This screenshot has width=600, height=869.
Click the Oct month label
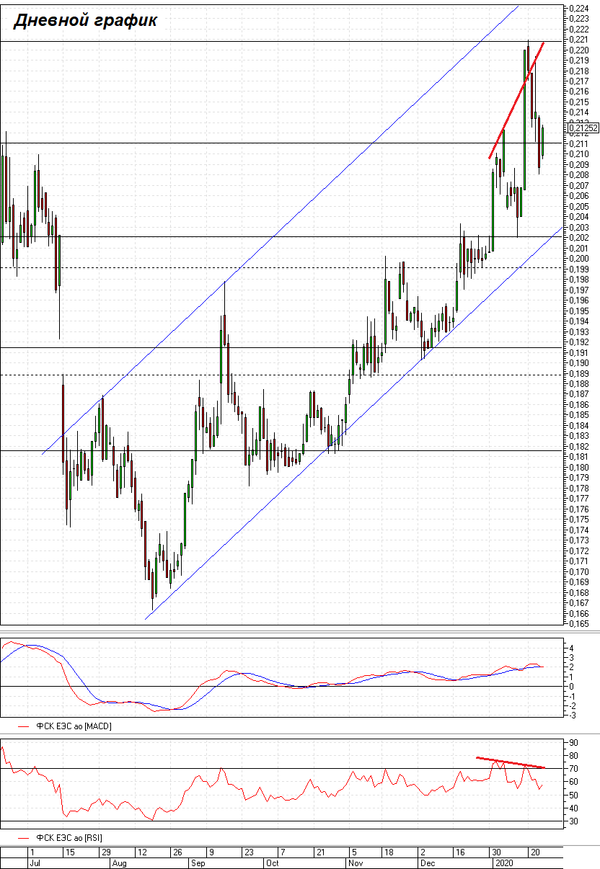272,863
